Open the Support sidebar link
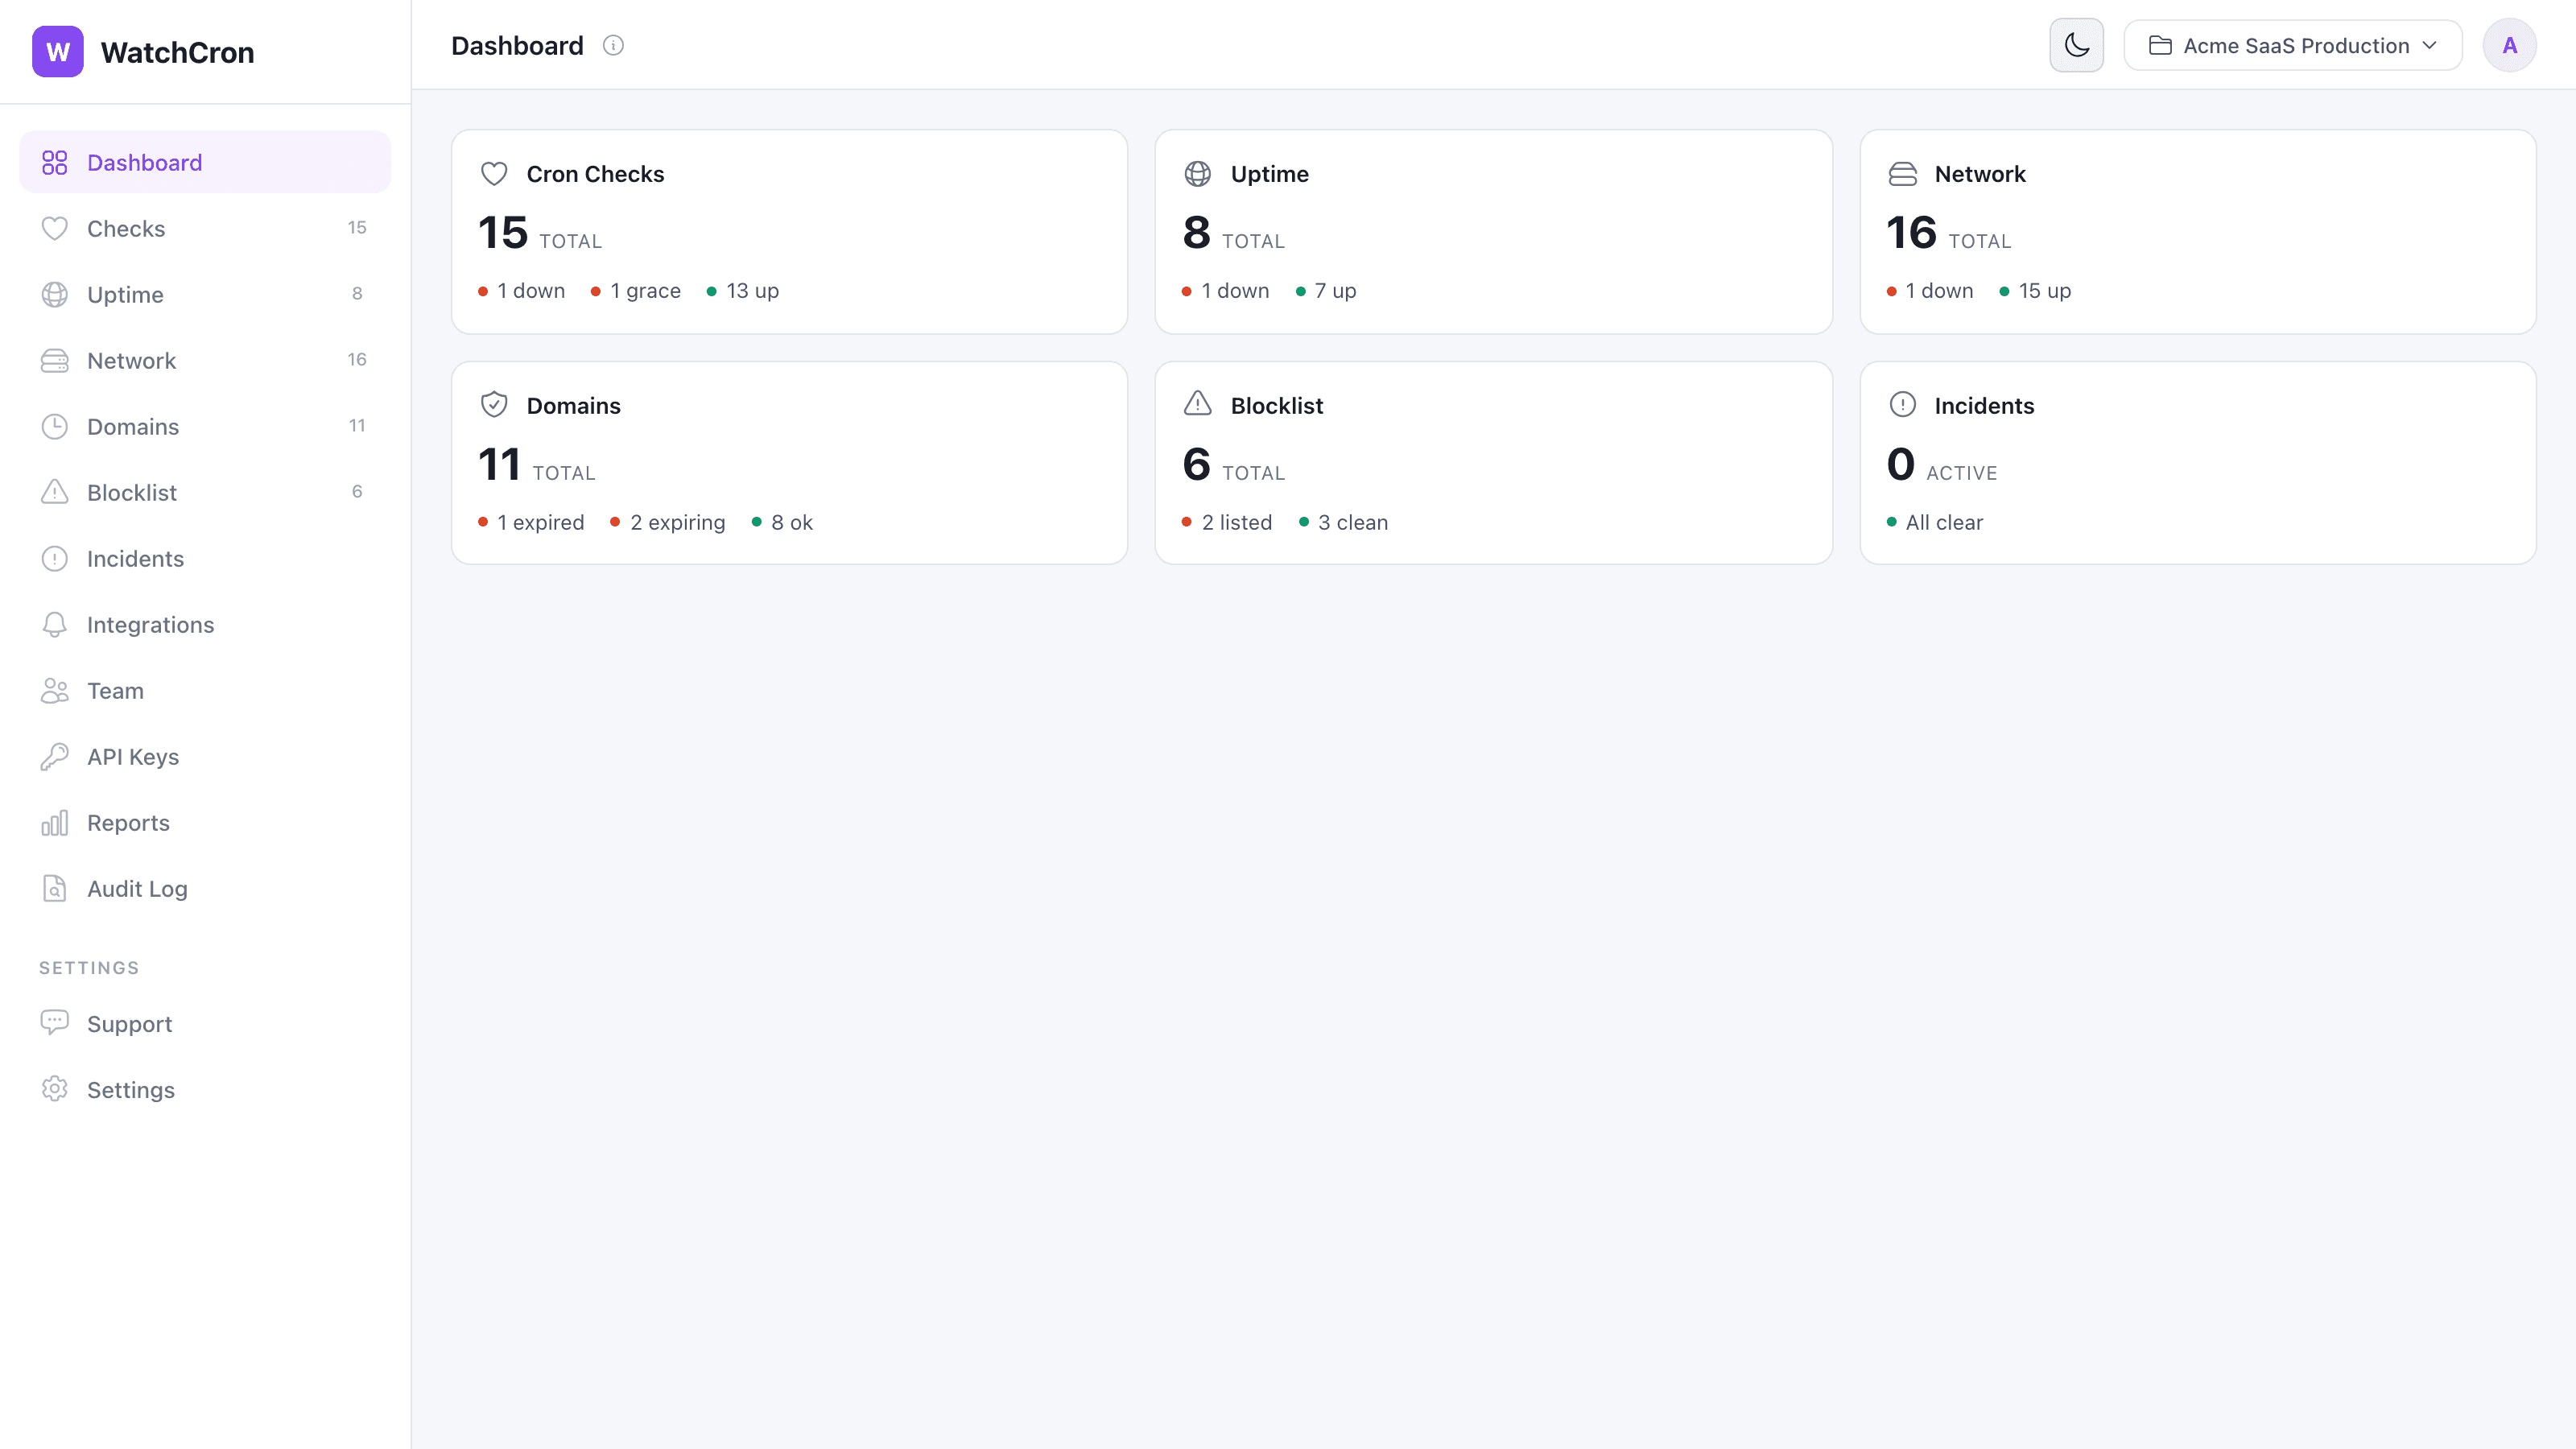The width and height of the screenshot is (2576, 1449). pos(205,1023)
